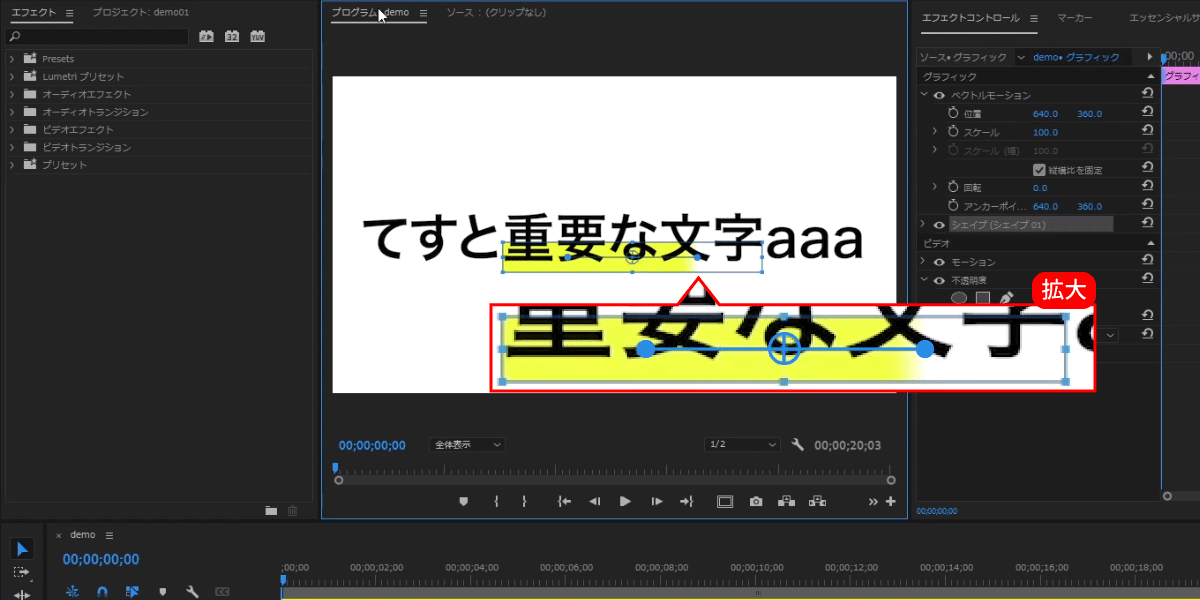
Task: Go to In point
Action: 564,501
